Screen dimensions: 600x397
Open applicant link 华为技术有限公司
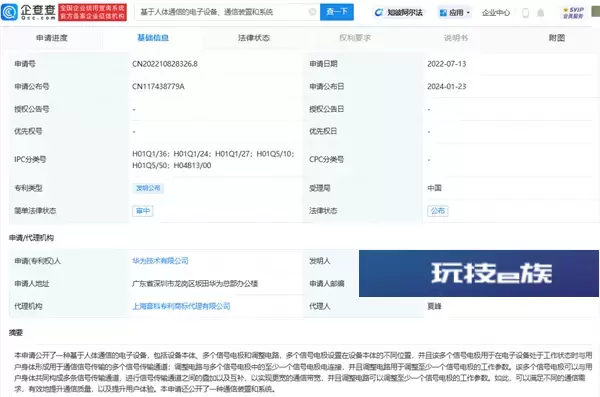pos(160,261)
